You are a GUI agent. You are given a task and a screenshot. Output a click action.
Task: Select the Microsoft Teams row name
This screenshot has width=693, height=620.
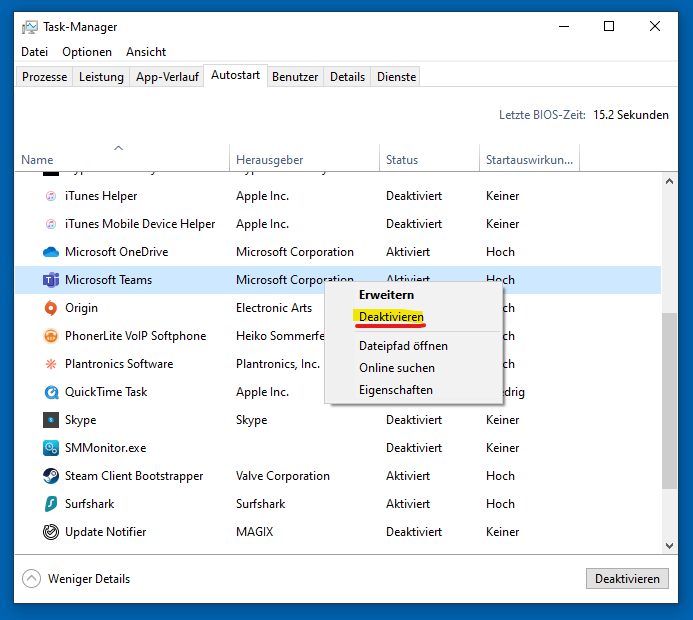click(108, 280)
